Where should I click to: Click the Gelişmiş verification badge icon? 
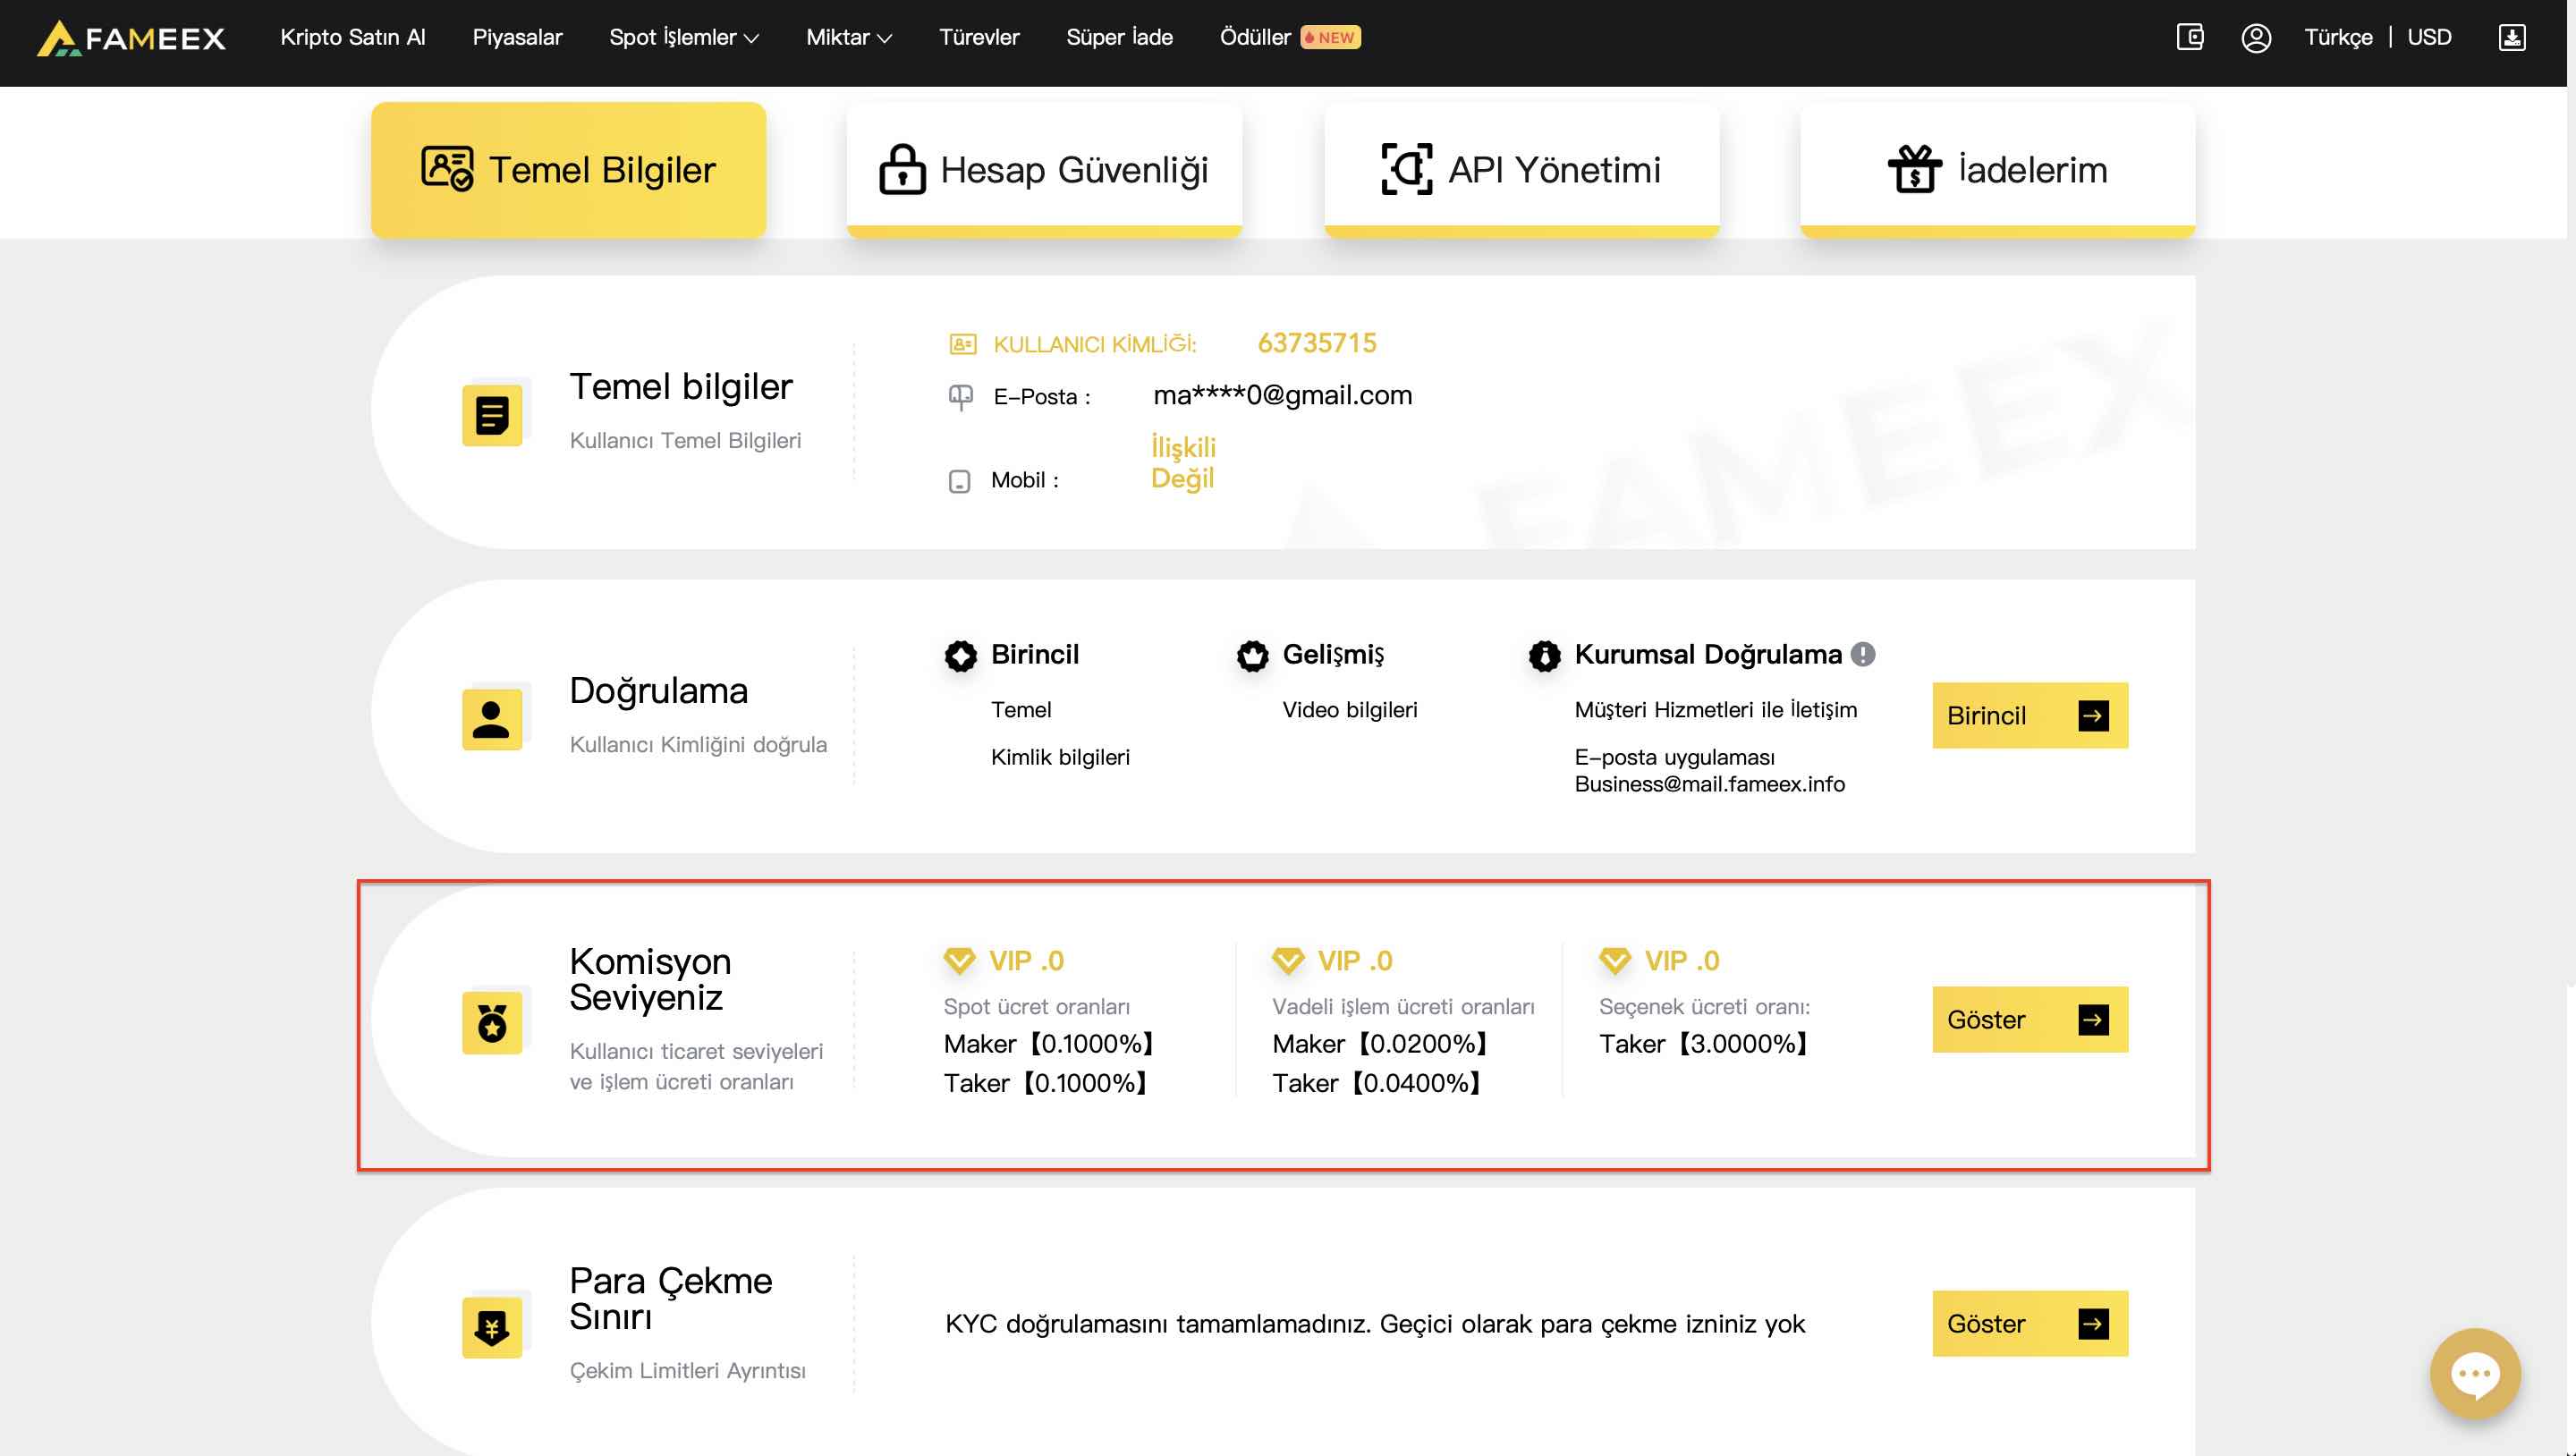tap(1252, 656)
